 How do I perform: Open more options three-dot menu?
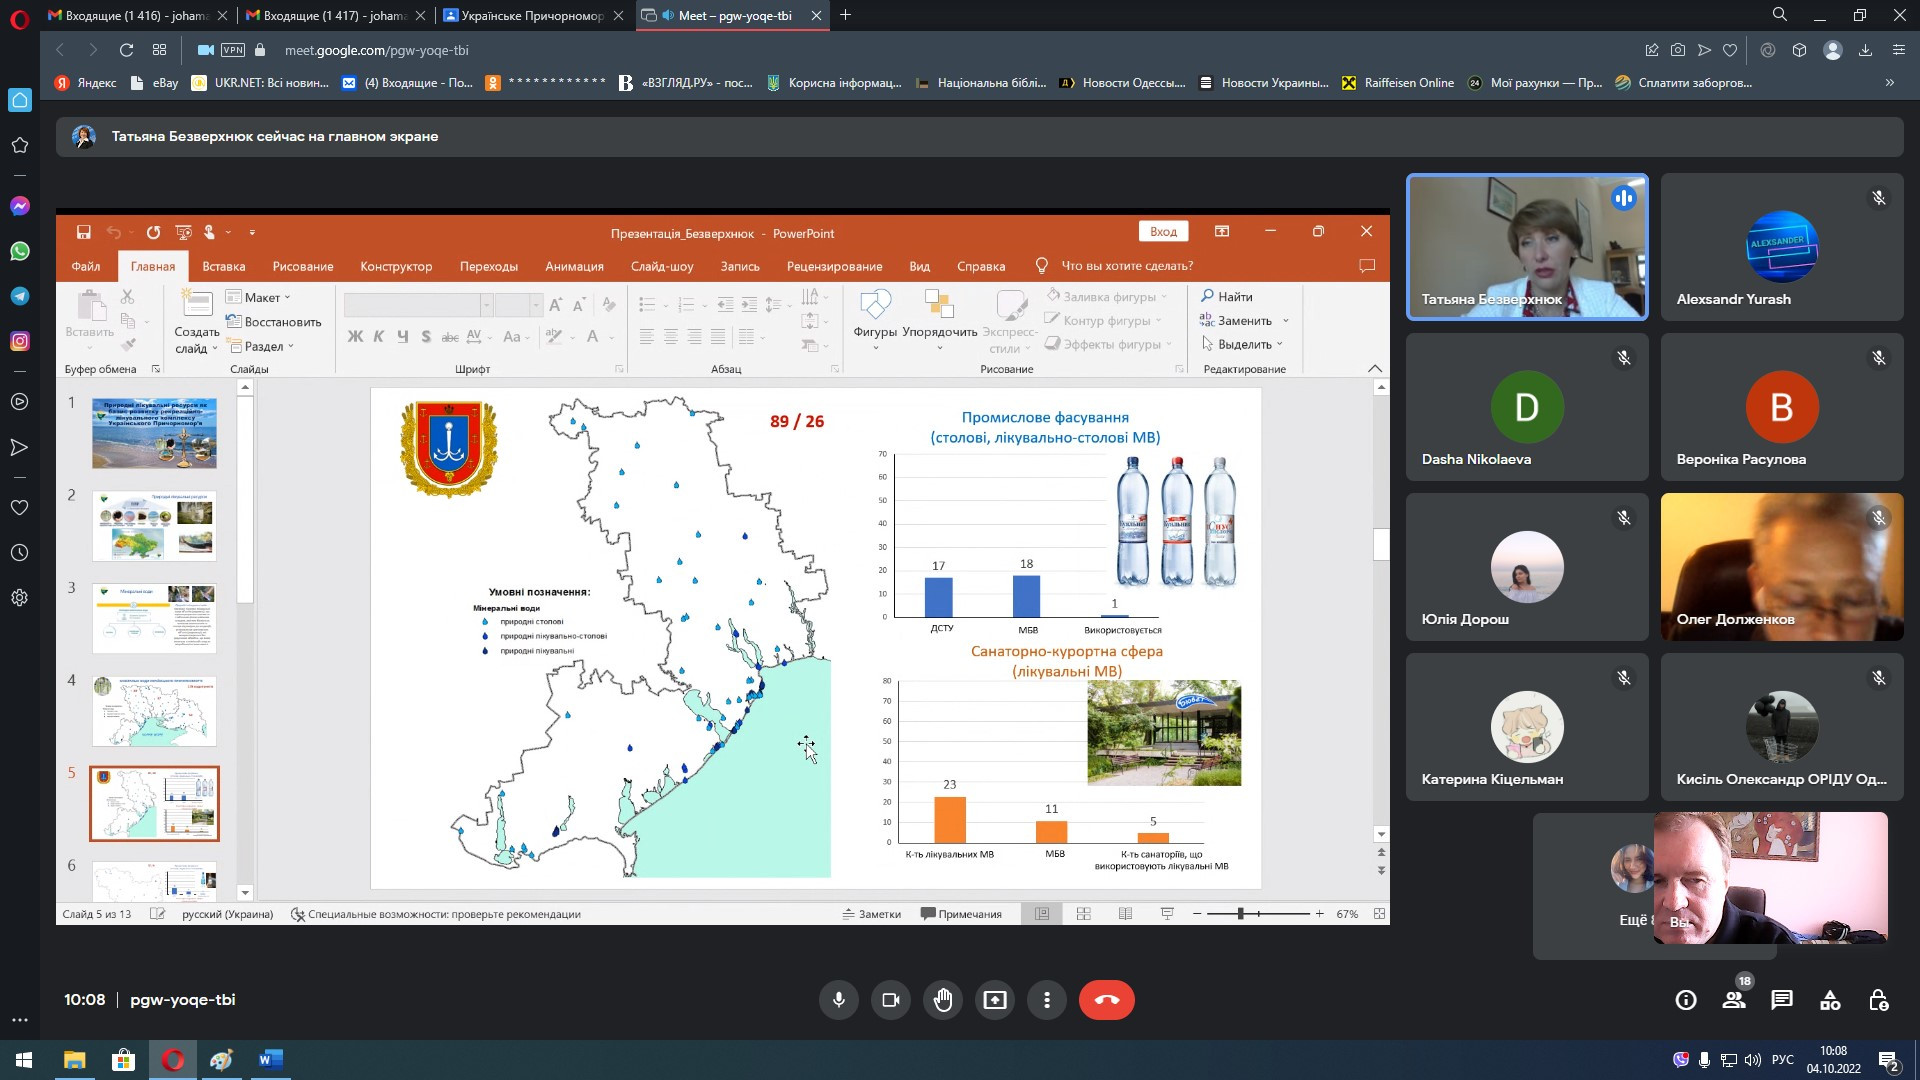tap(1047, 1000)
